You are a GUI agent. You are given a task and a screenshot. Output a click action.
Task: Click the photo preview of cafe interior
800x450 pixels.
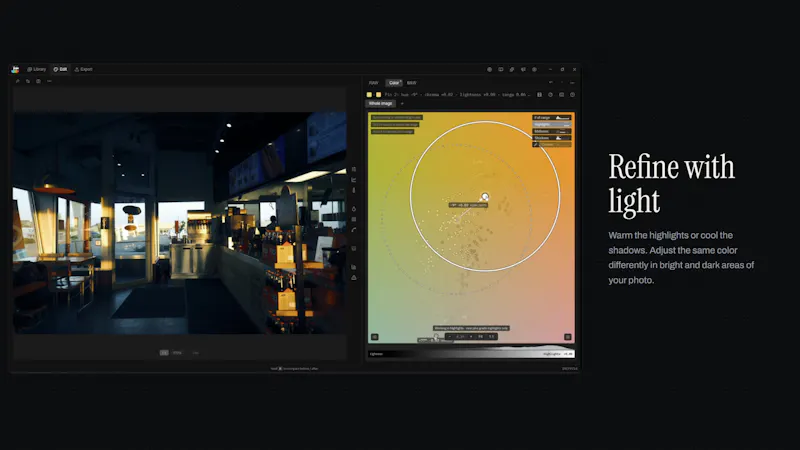click(x=180, y=223)
